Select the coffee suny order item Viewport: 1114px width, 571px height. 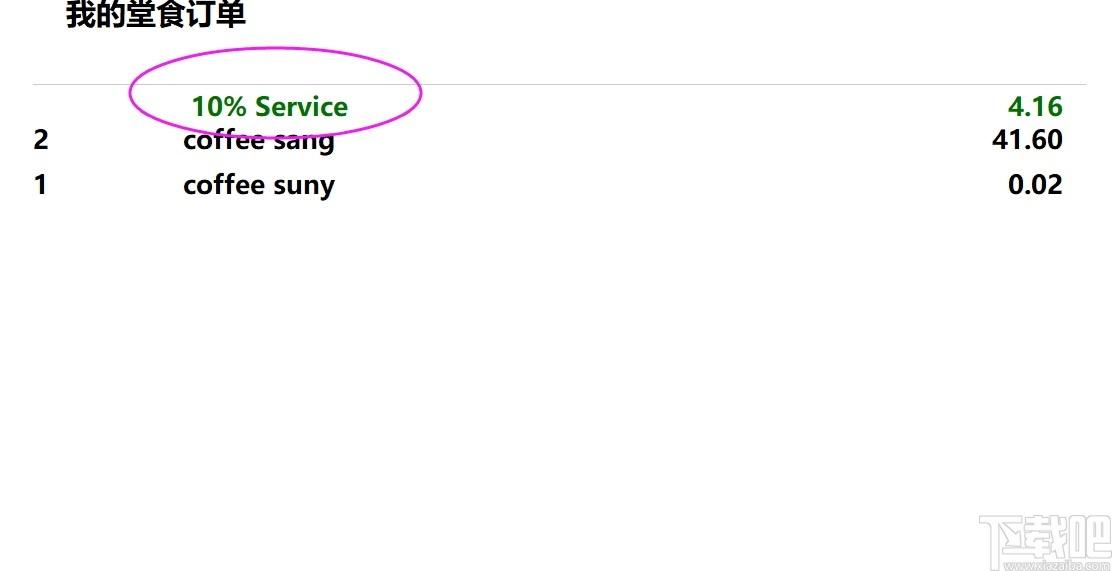[259, 185]
